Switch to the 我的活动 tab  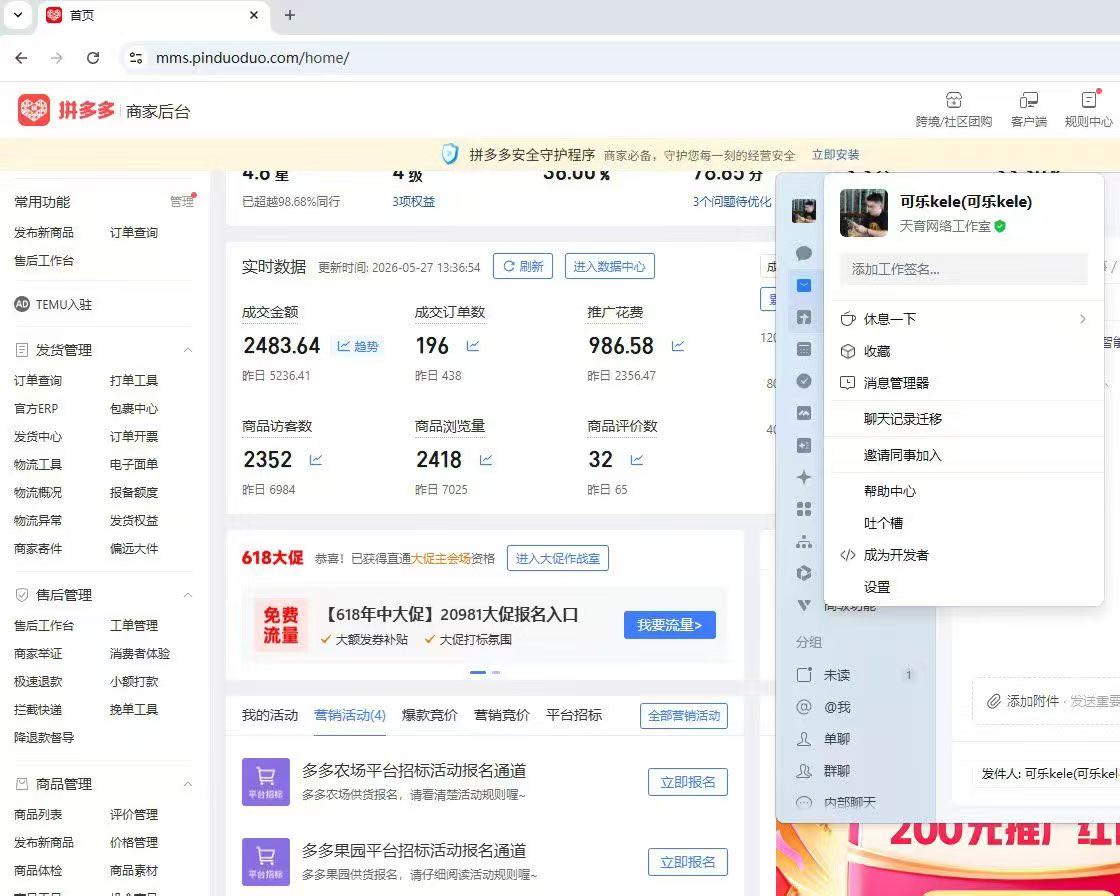269,715
